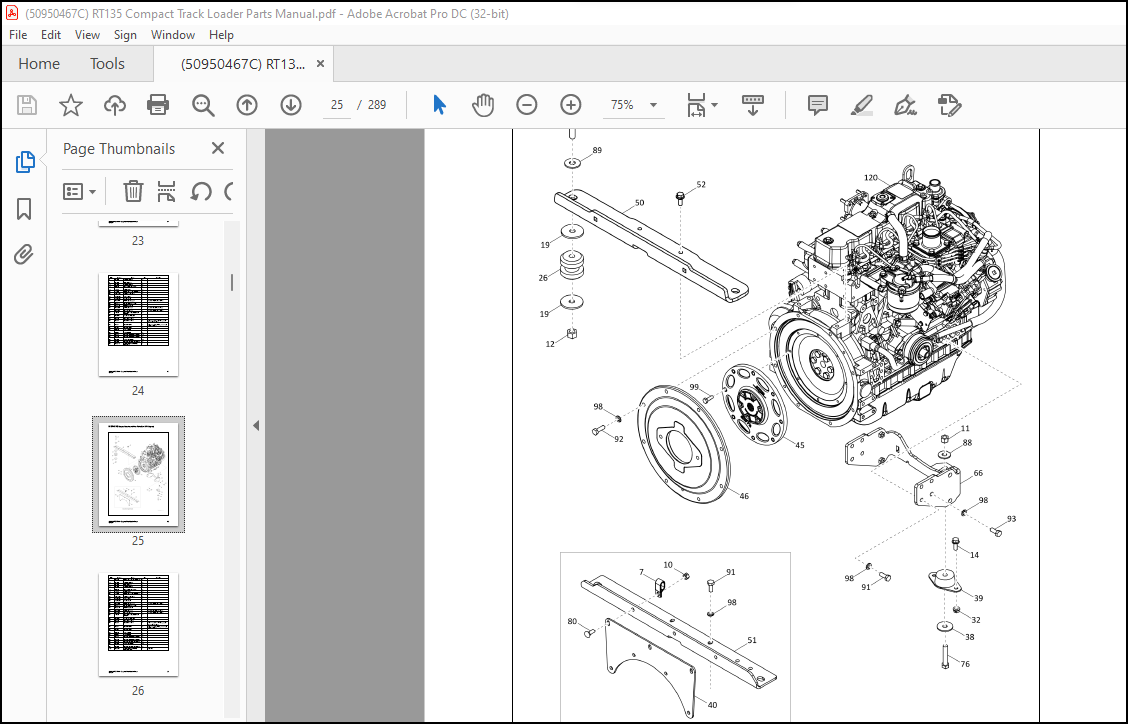
Task: Click part label 40 in the inset drawing
Action: pyautogui.click(x=712, y=705)
